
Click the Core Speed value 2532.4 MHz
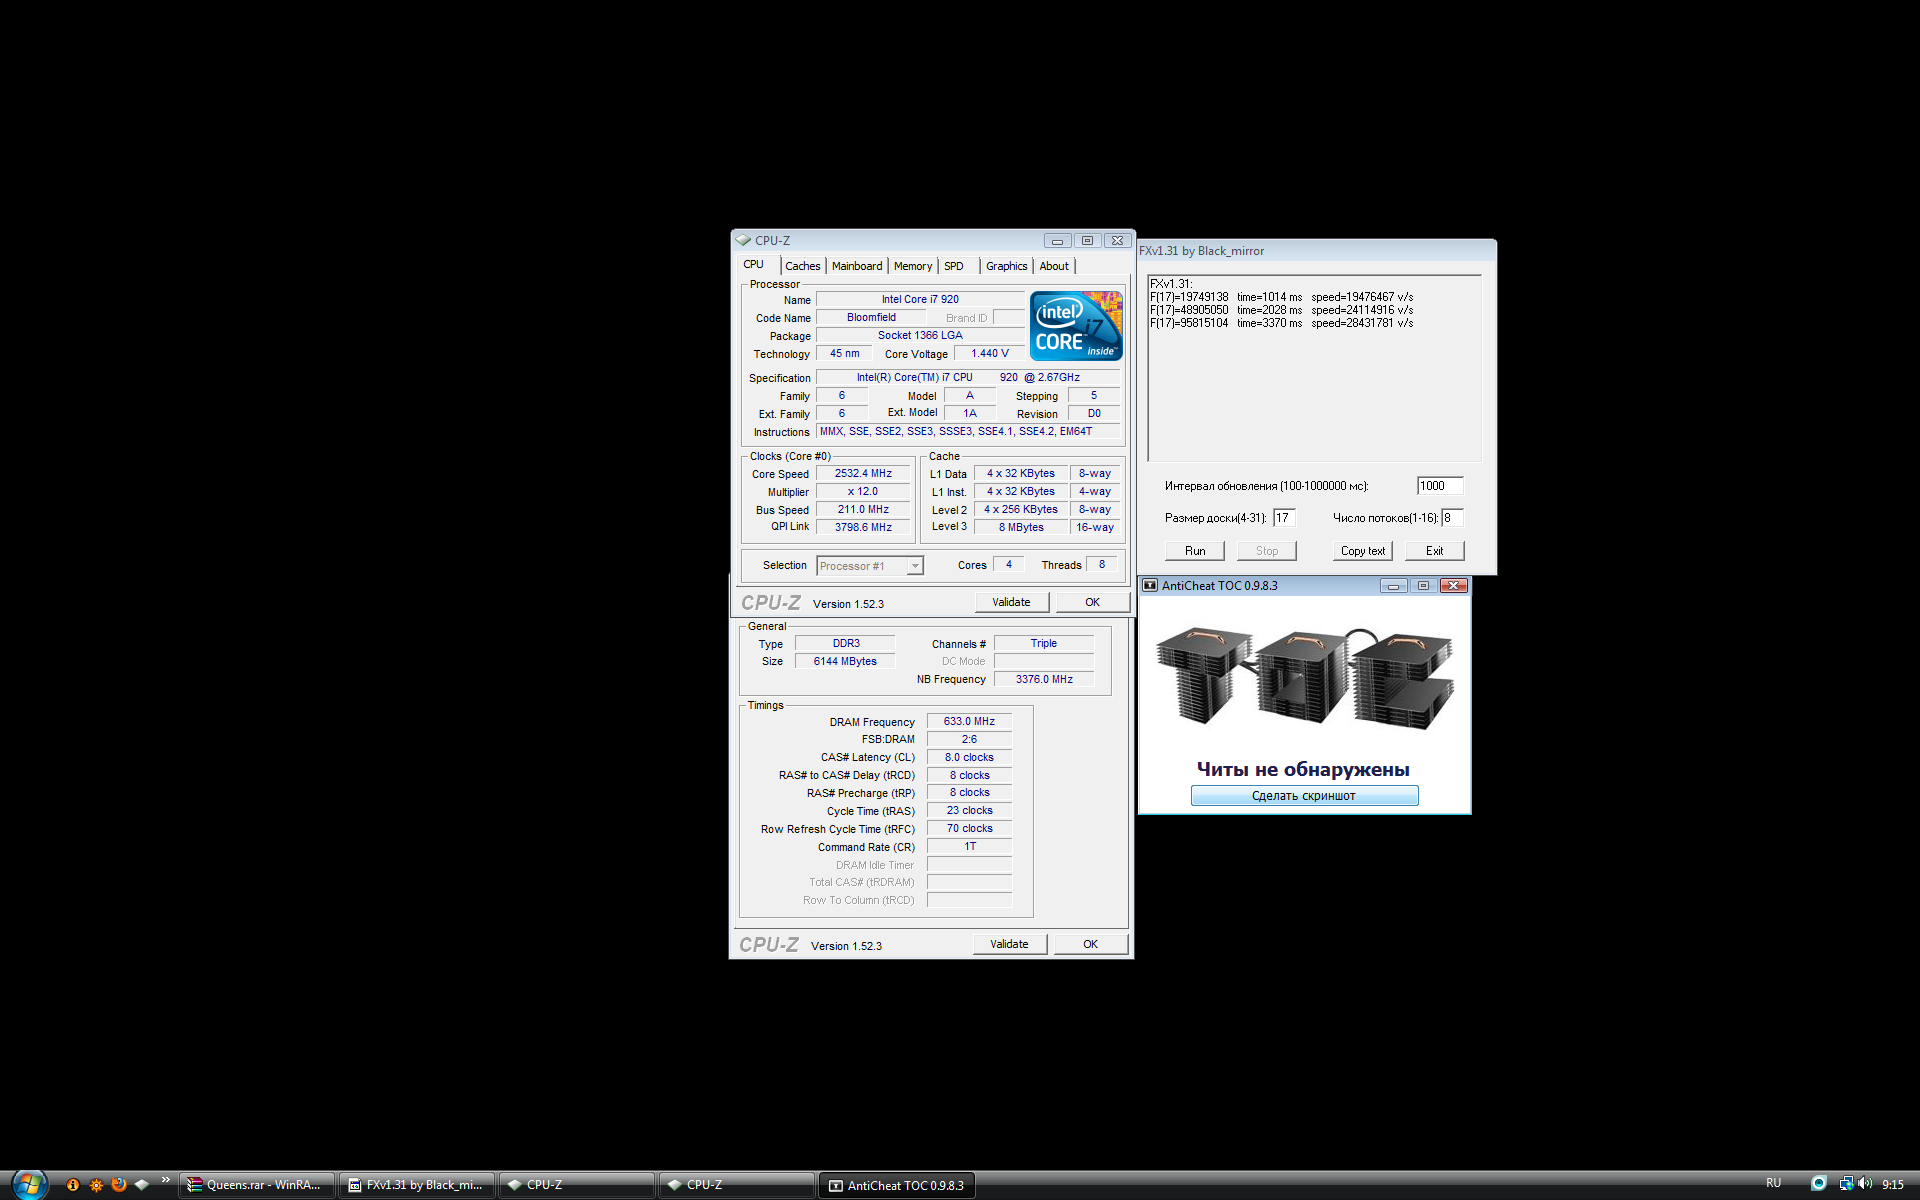pos(863,474)
